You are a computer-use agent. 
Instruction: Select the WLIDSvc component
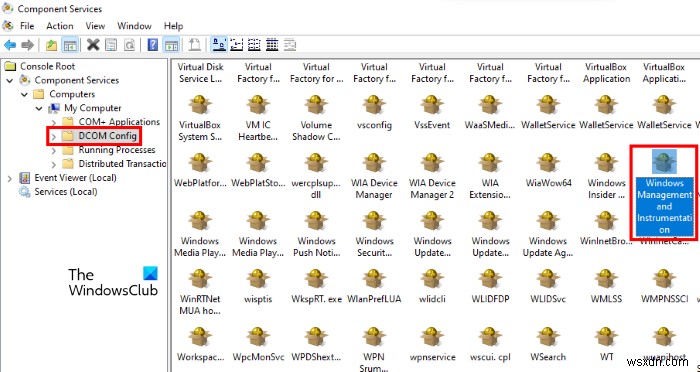[548, 286]
